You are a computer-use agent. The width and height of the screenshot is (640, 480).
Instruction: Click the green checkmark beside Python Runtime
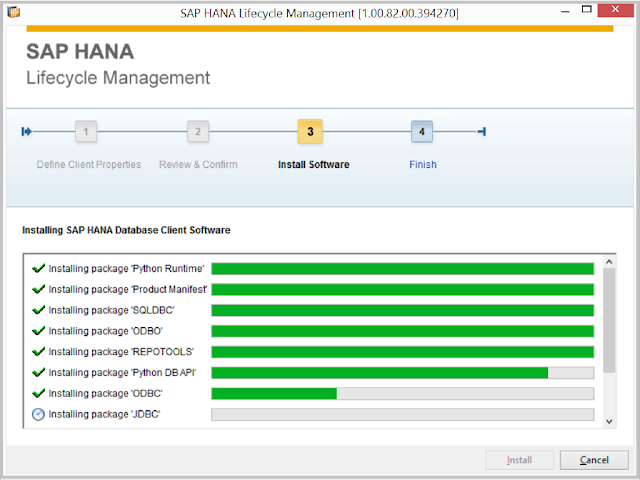point(38,269)
